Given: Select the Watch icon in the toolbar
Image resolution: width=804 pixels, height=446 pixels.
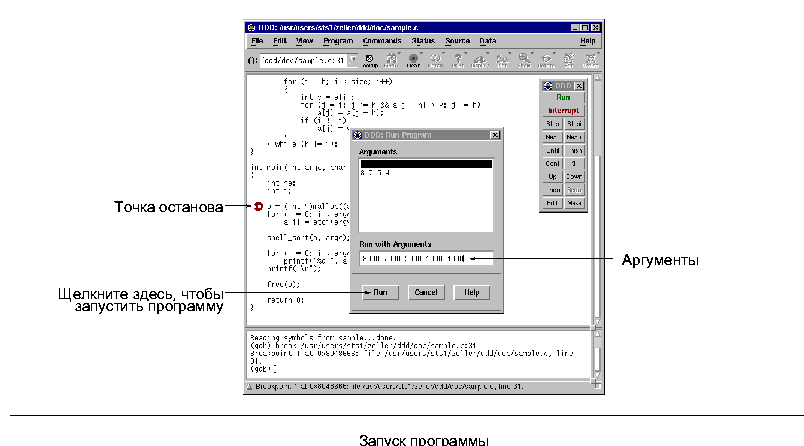Looking at the screenshot, I should [436, 60].
